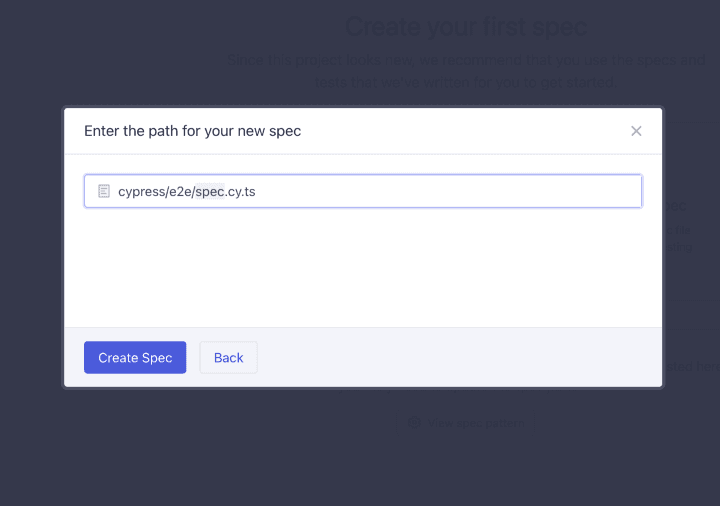Click the 'cypress' folder segment in the path

pos(140,191)
